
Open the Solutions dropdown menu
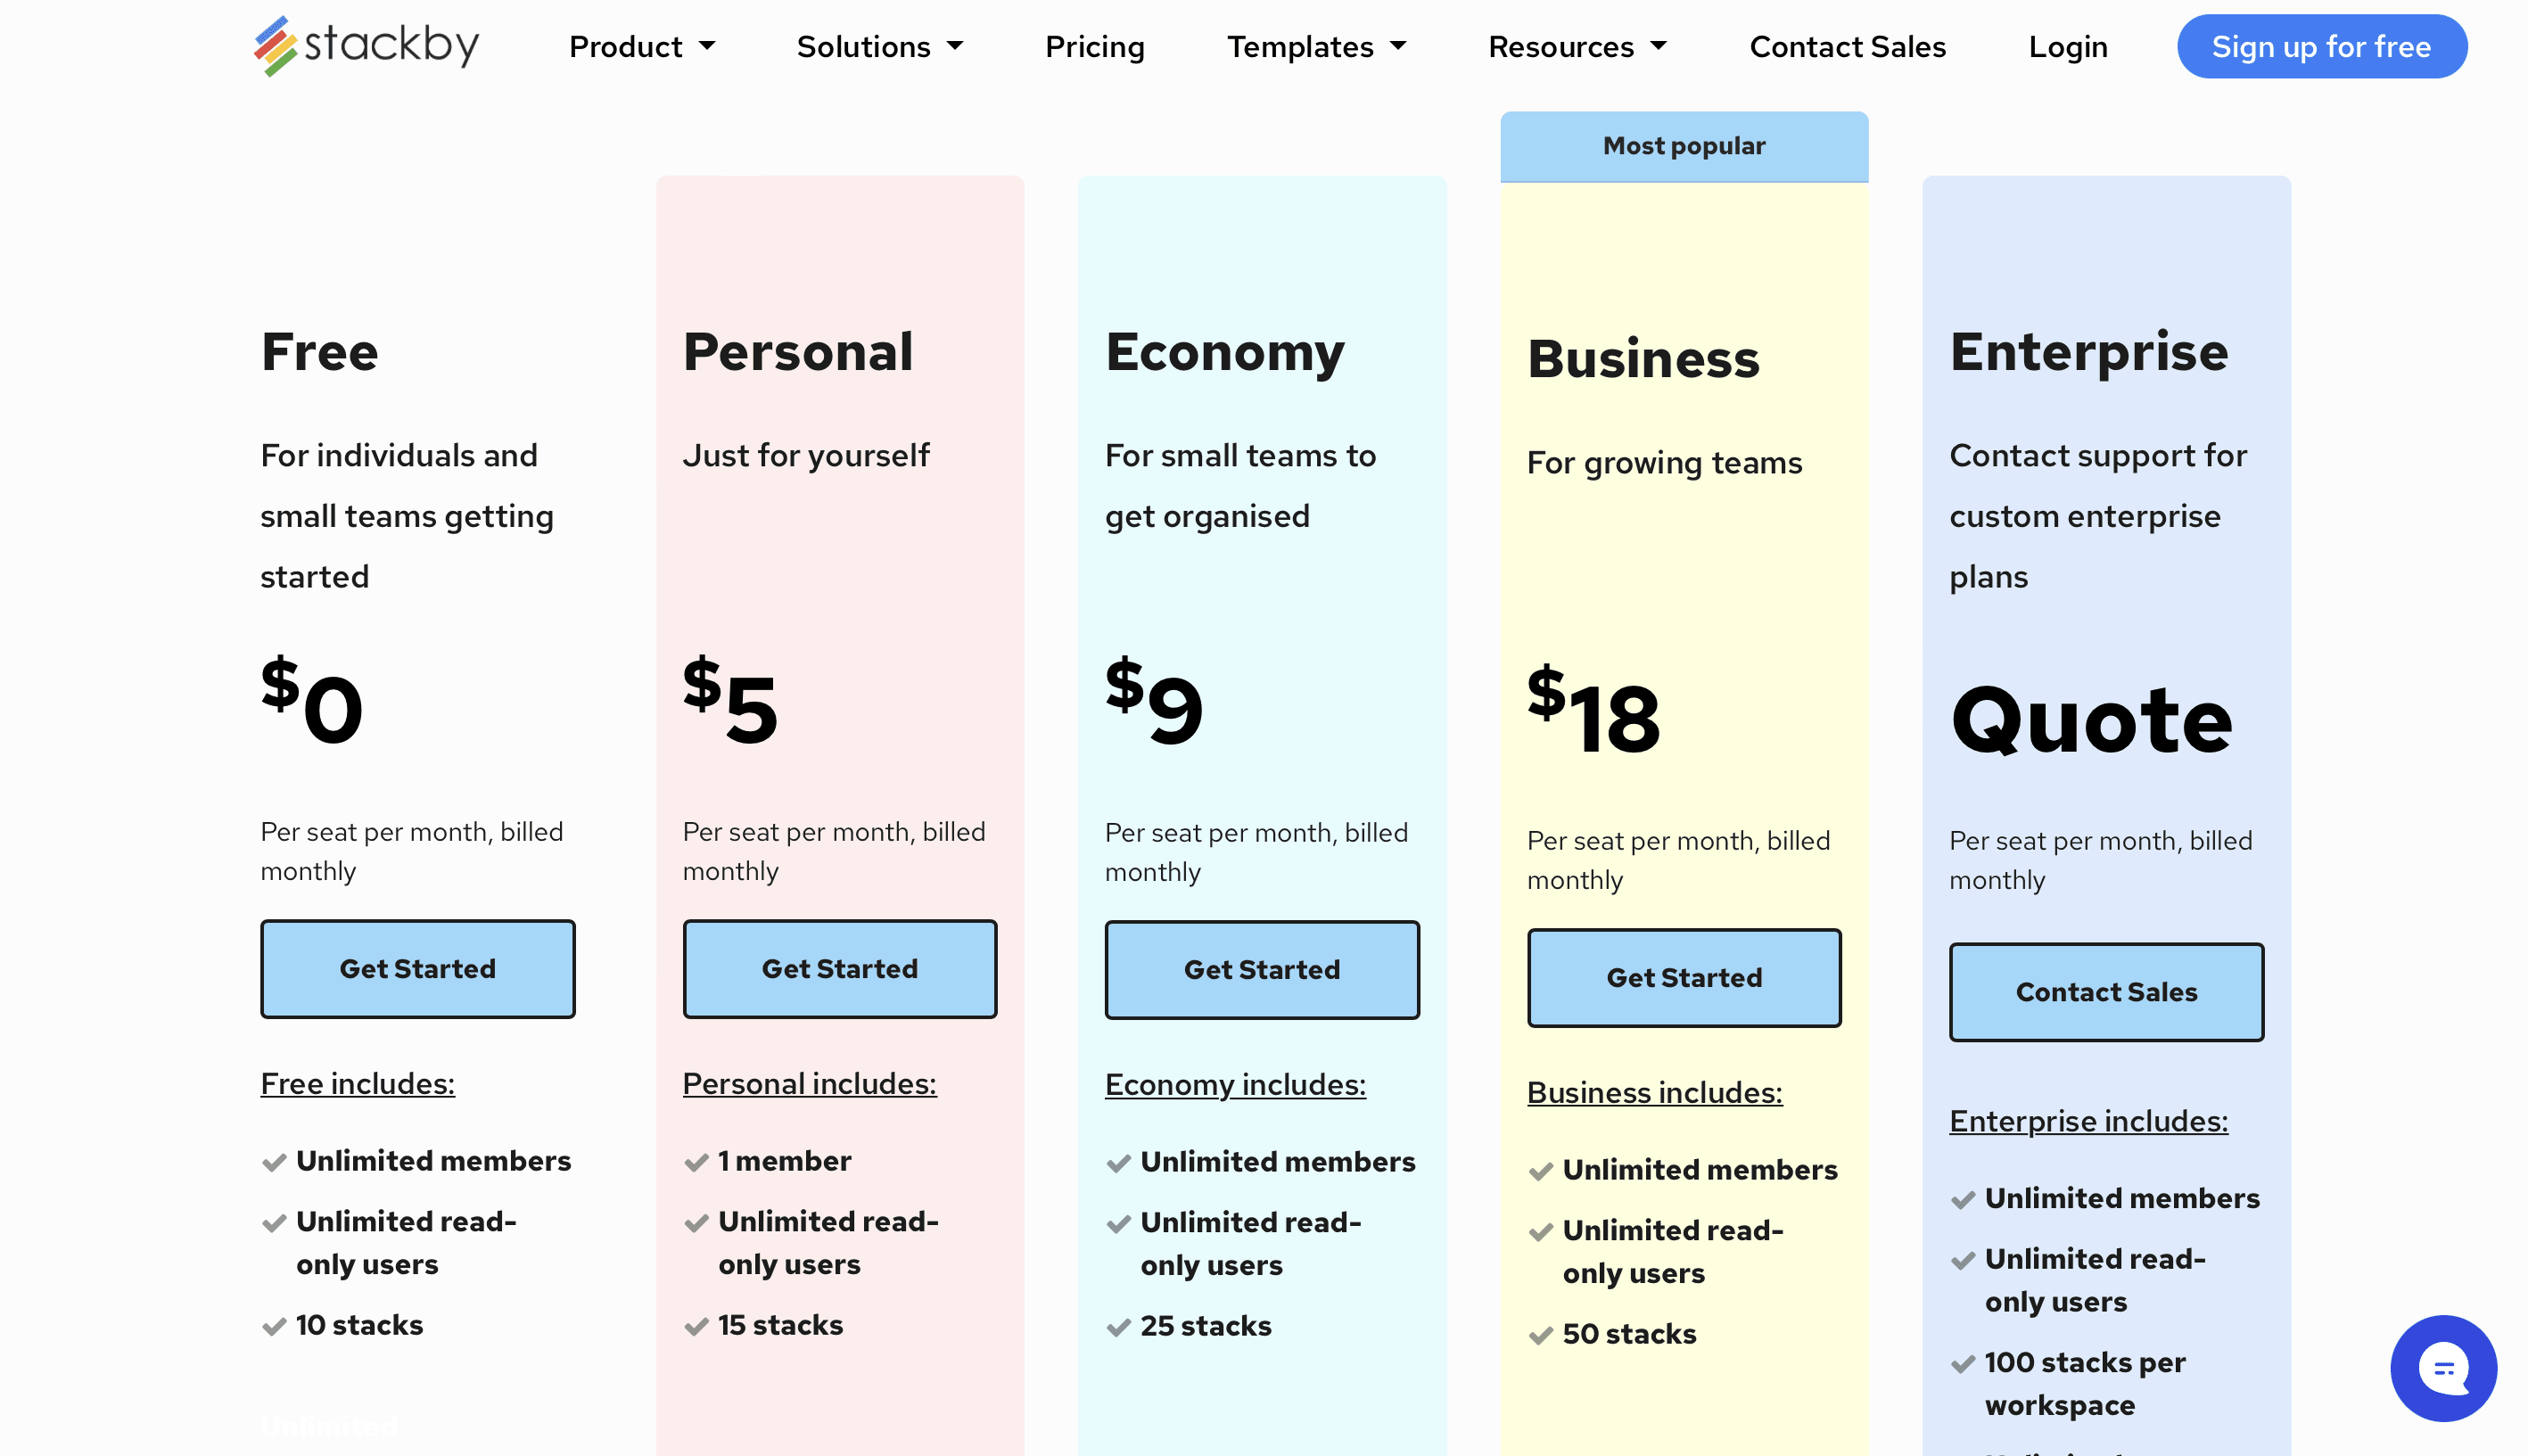click(879, 46)
